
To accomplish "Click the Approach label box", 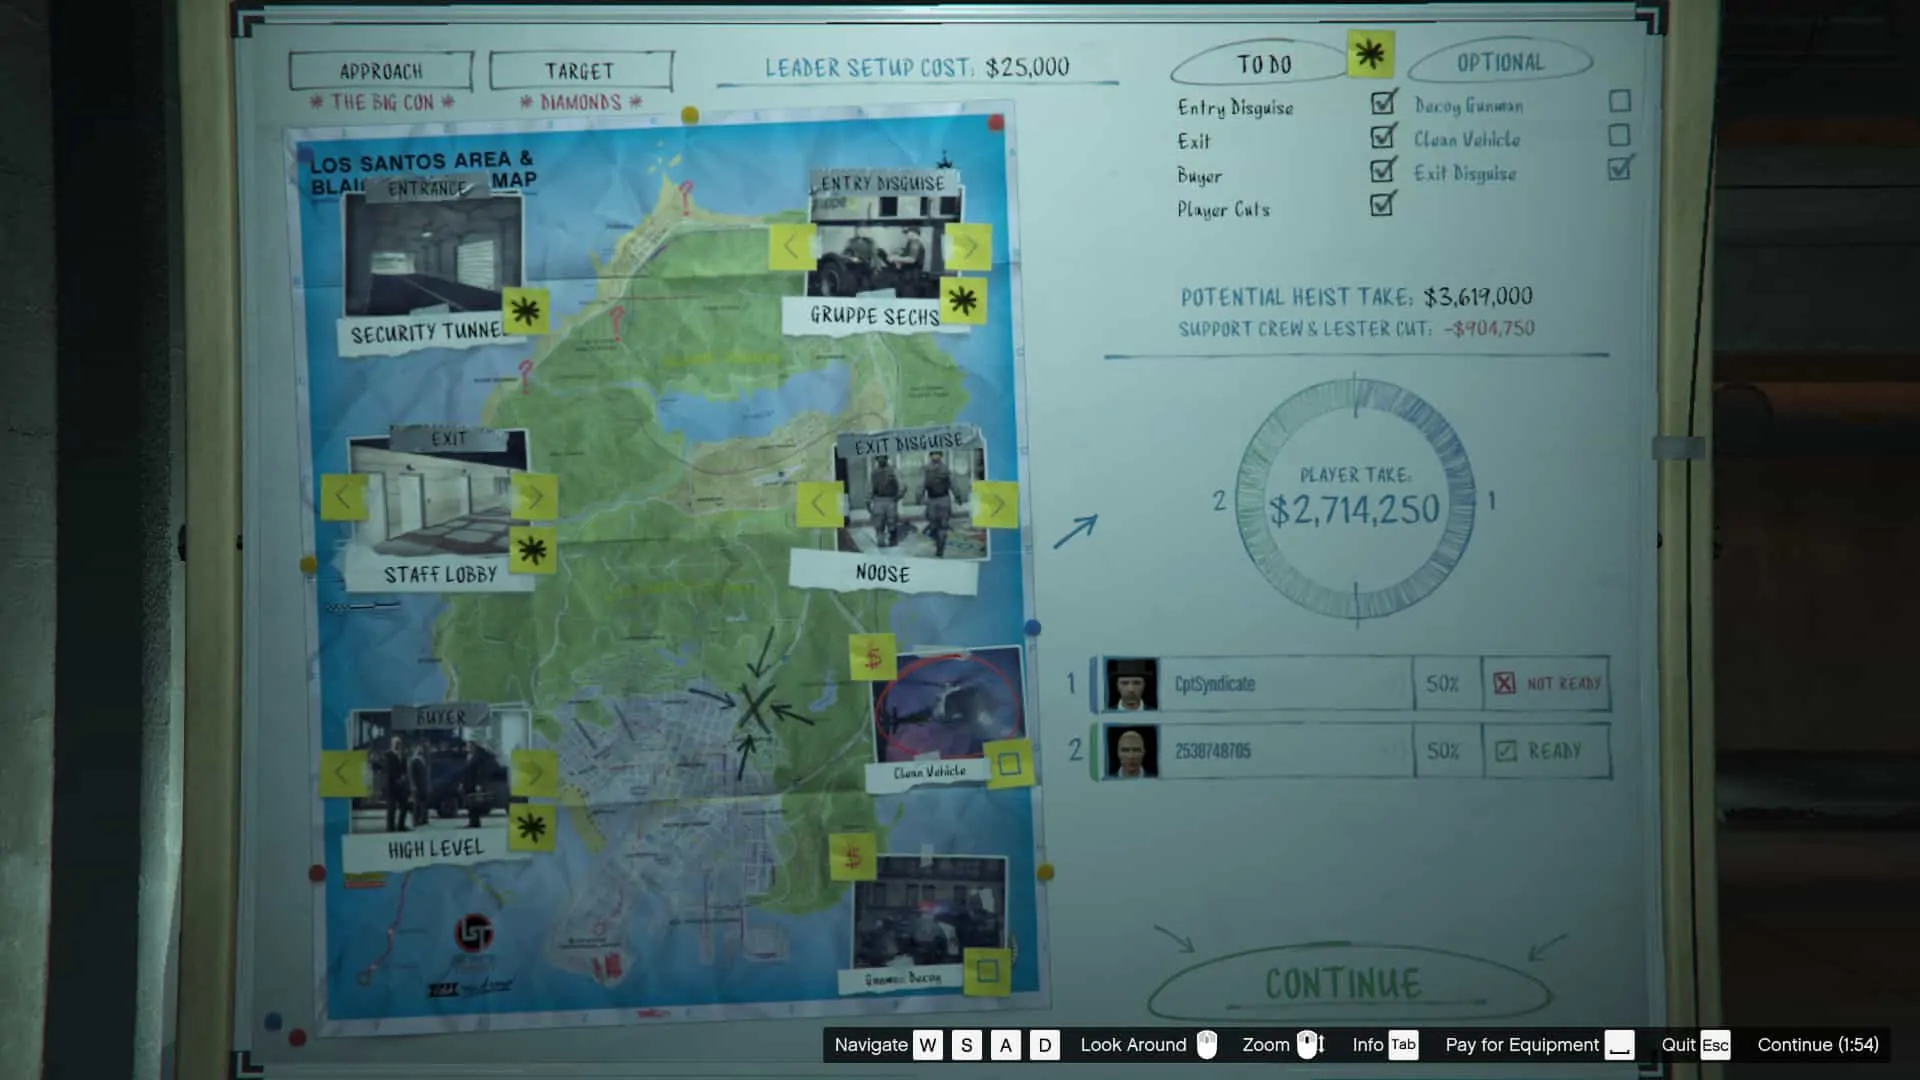I will point(381,71).
